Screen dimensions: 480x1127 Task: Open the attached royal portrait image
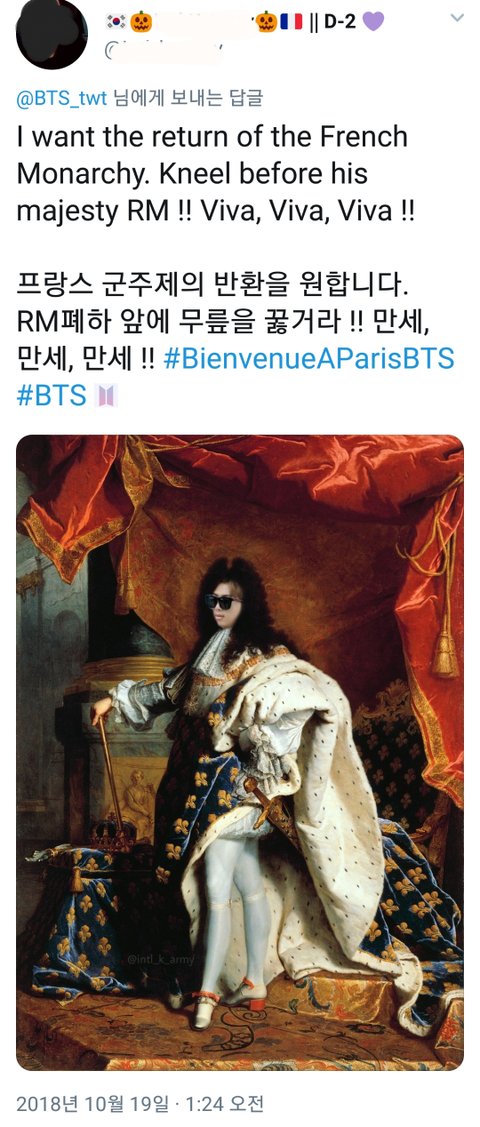tap(240, 753)
